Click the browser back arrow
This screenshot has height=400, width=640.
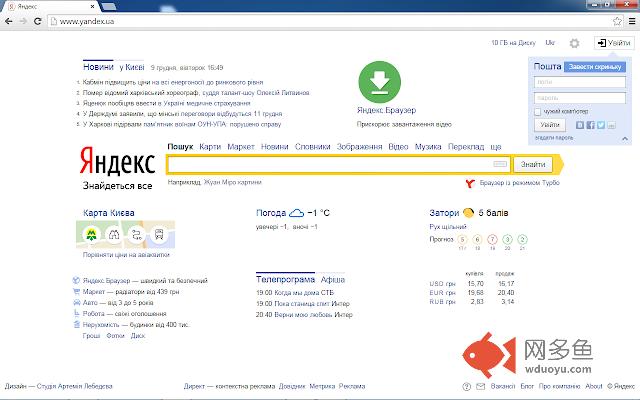tap(9, 21)
